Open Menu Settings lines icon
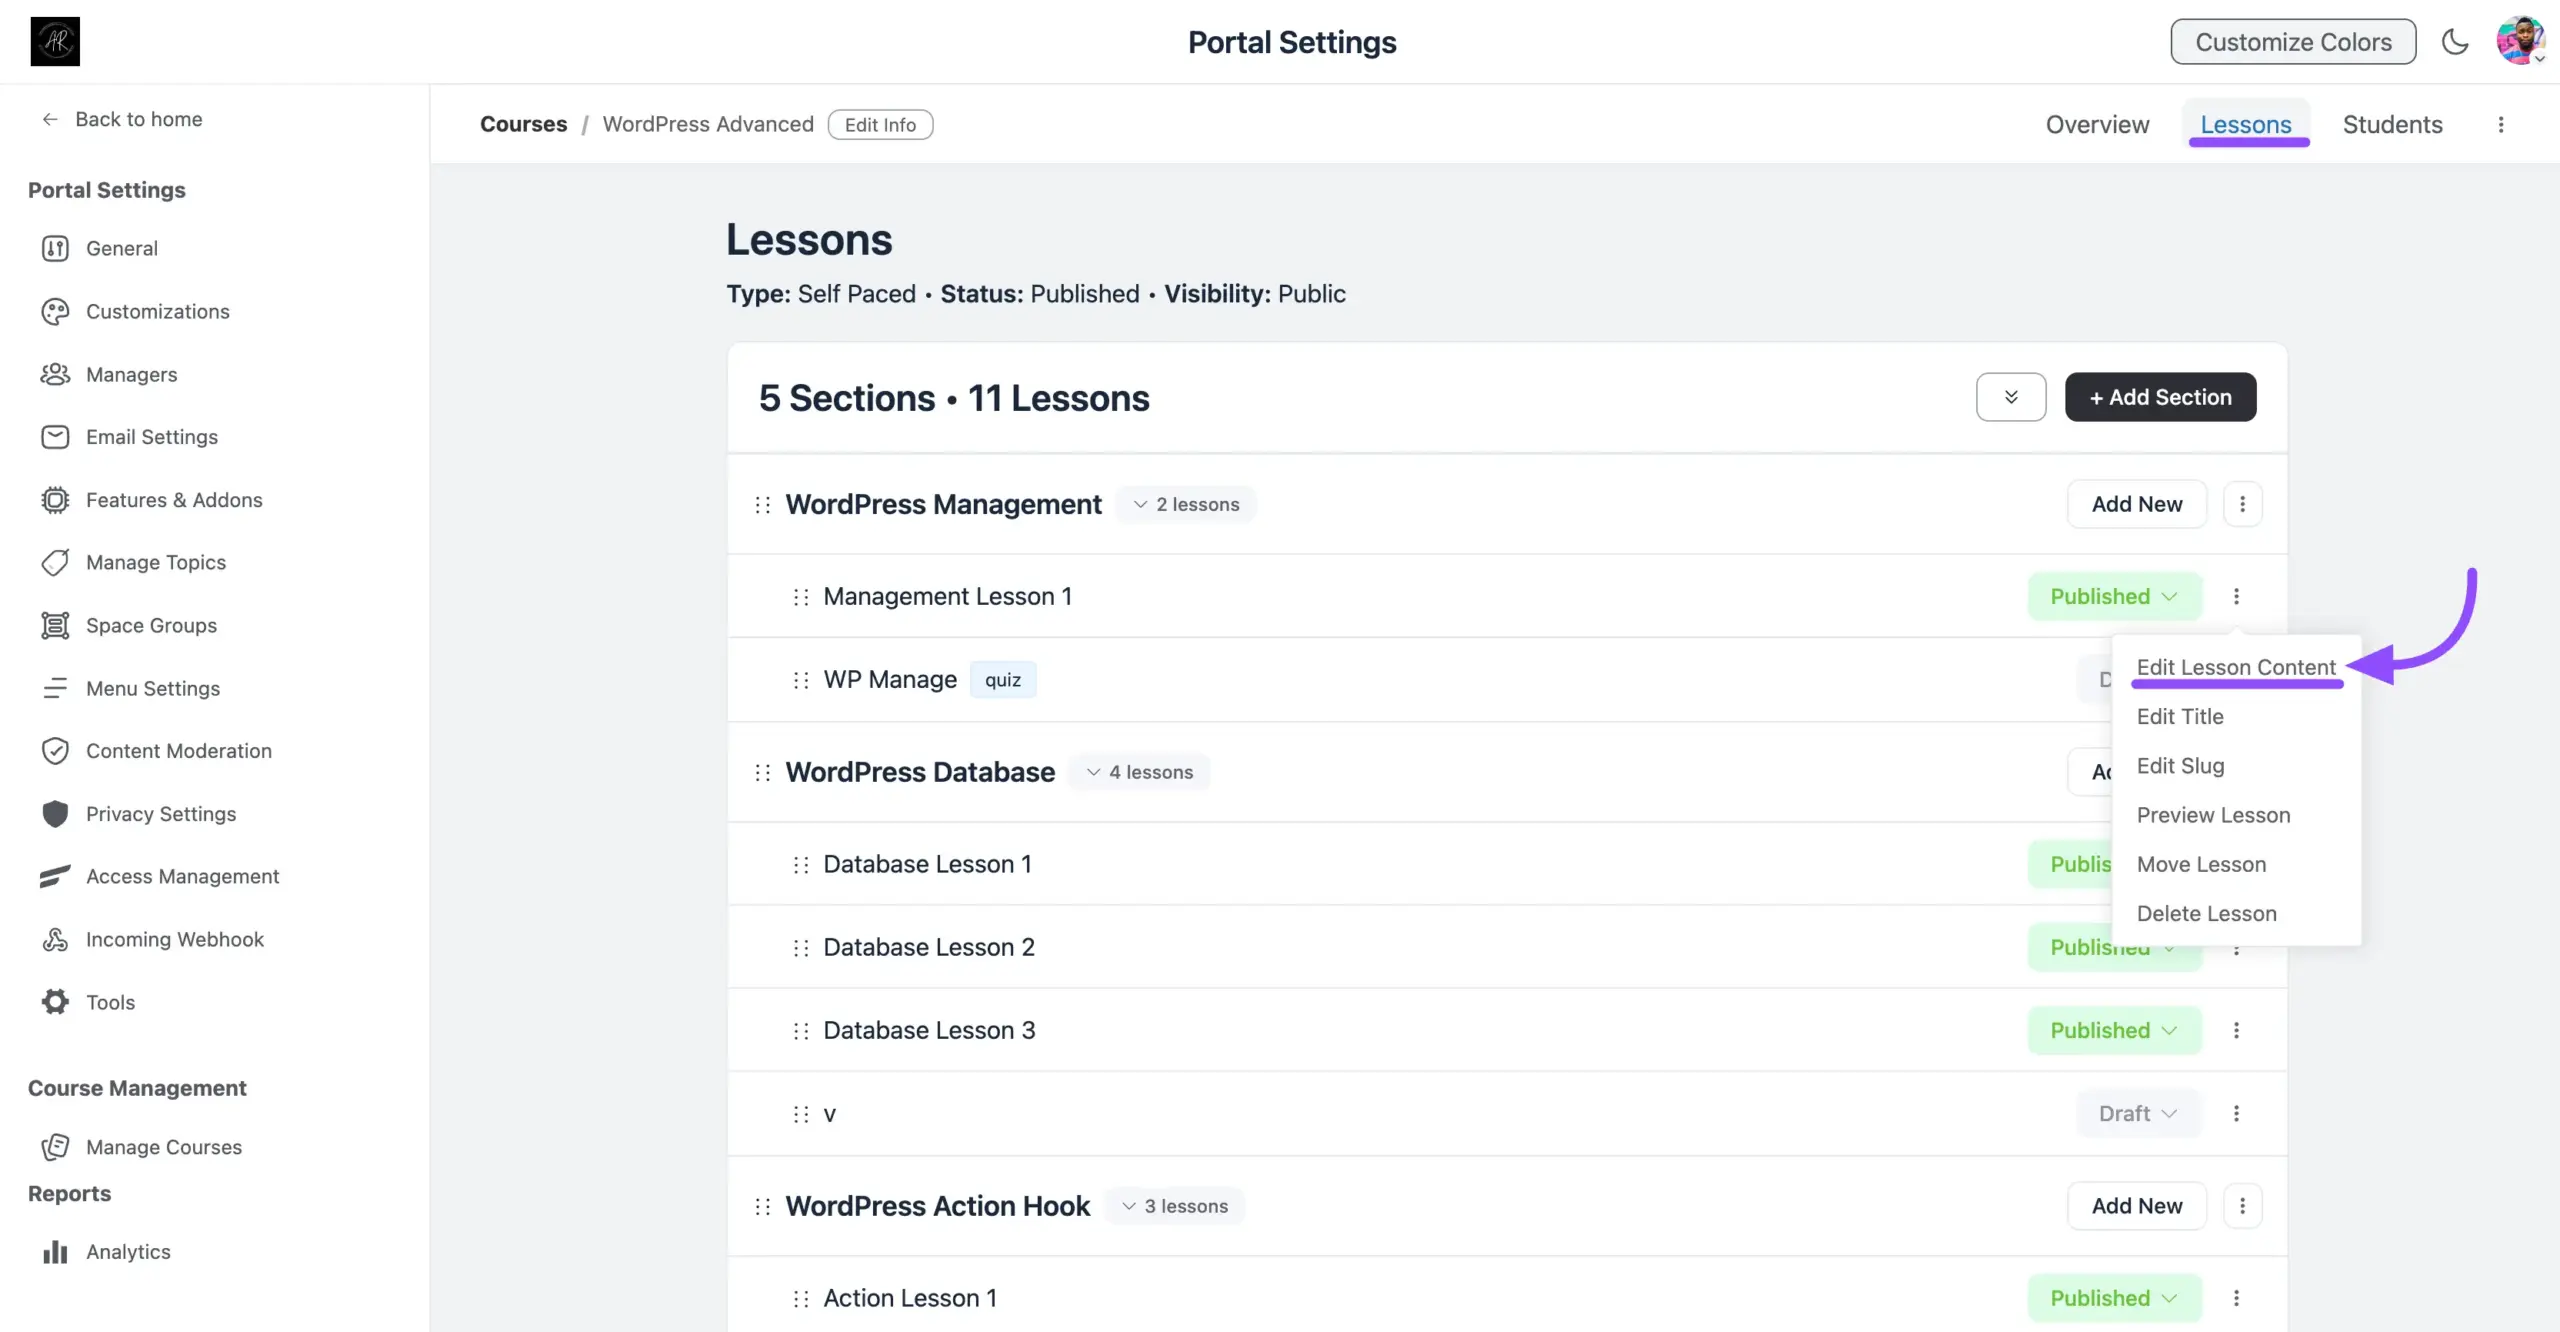The height and width of the screenshot is (1332, 2560). click(55, 688)
